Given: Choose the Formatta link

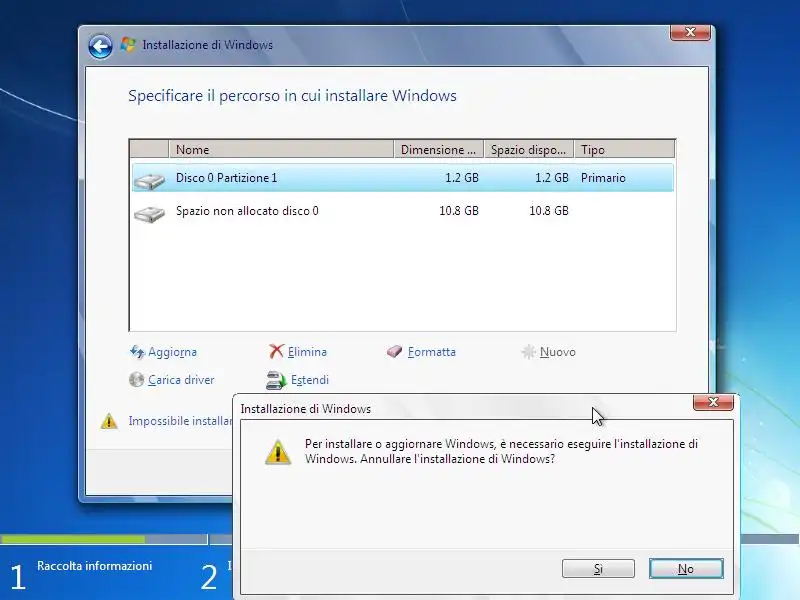Looking at the screenshot, I should point(432,352).
